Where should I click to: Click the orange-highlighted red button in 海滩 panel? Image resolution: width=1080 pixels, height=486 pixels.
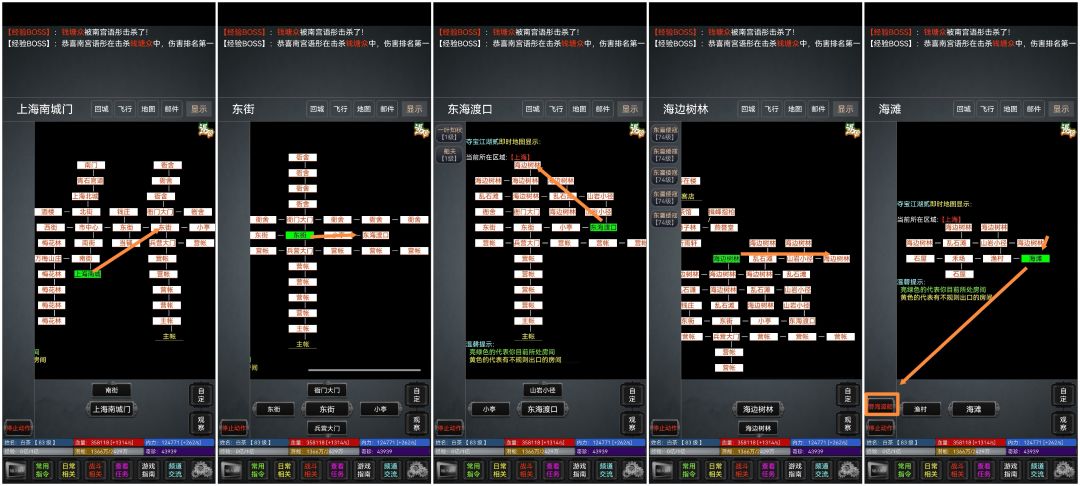pyautogui.click(x=881, y=405)
